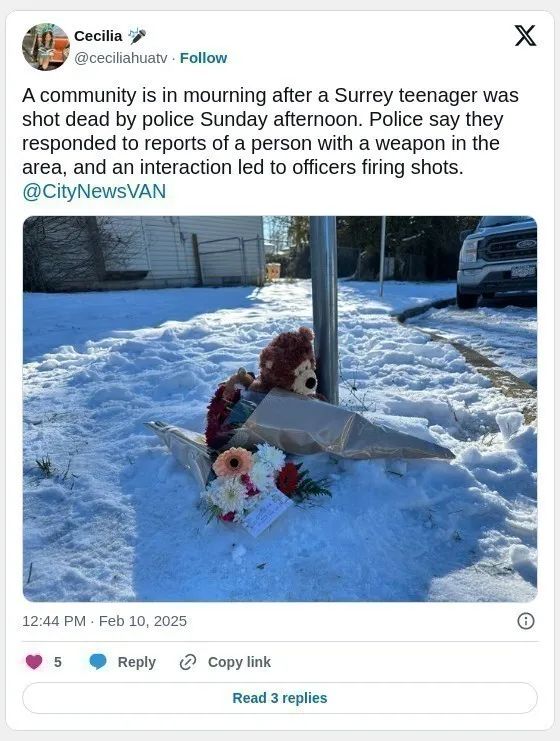Click the tweet text about Surrey teenager
This screenshot has height=741, width=560.
270,131
